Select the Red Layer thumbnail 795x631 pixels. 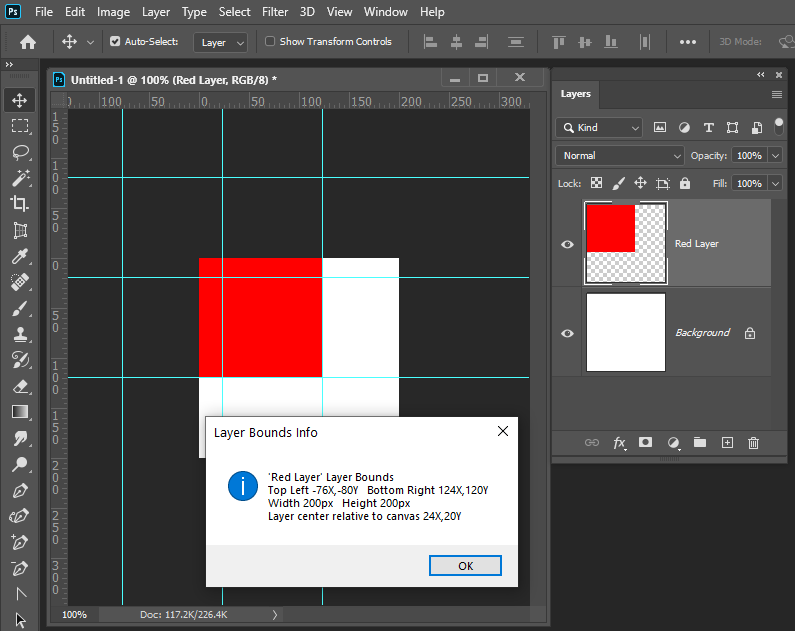tap(625, 243)
